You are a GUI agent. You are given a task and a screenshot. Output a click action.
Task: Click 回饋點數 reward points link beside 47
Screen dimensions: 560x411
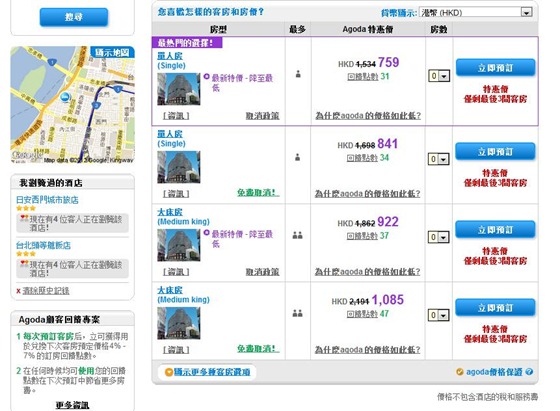[362, 314]
